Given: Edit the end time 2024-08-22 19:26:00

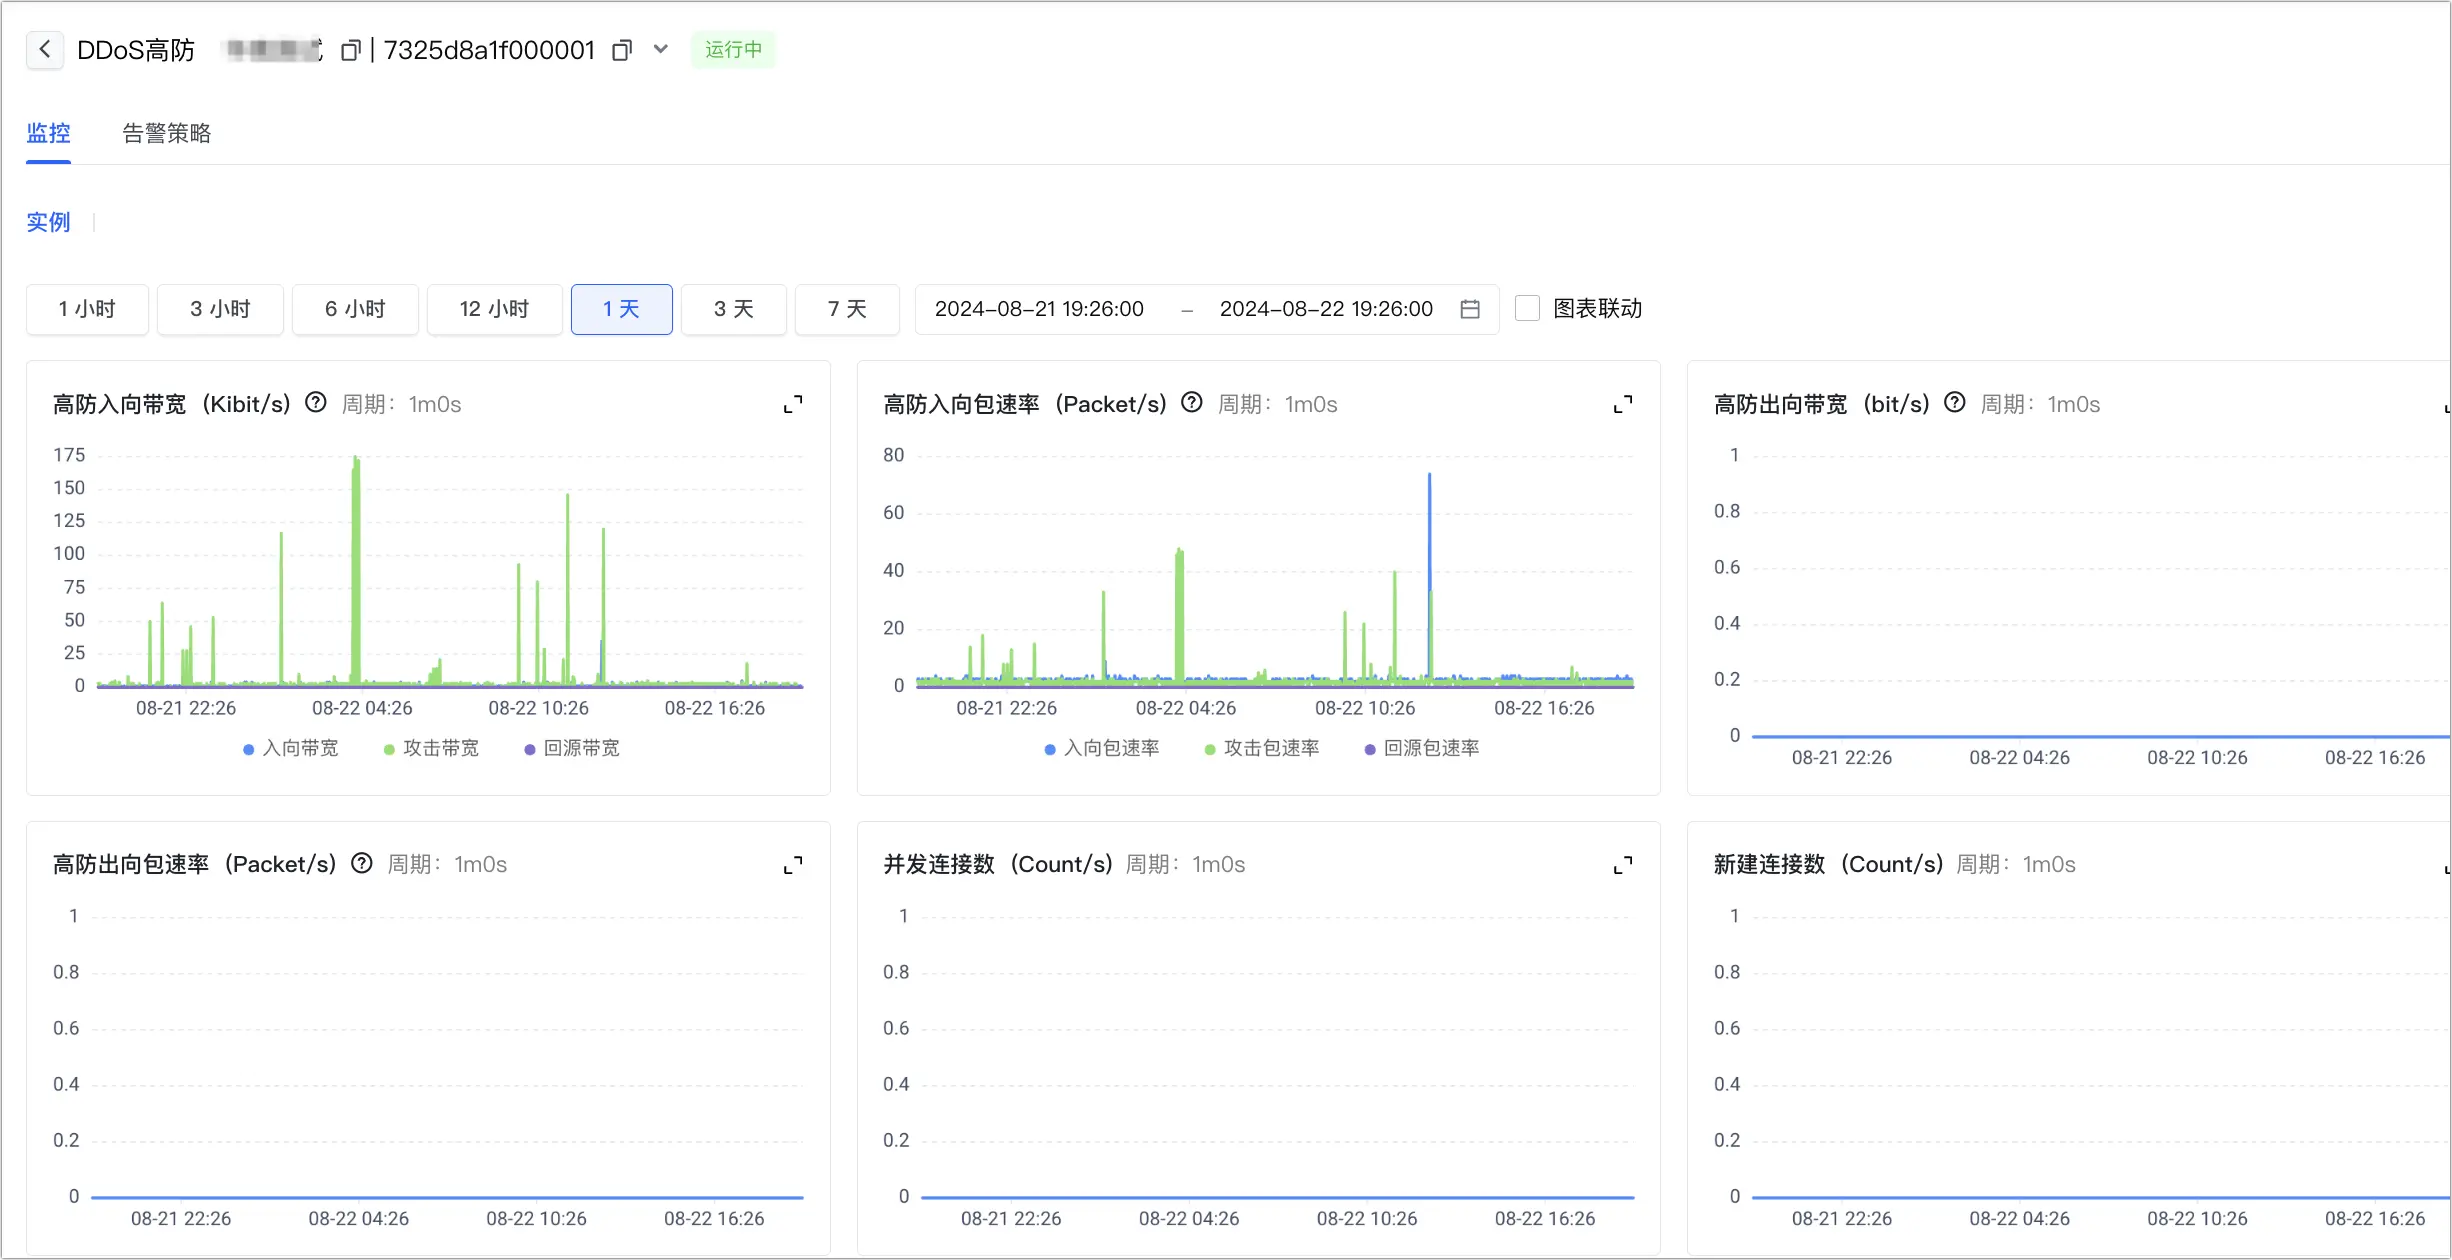Looking at the screenshot, I should tap(1326, 309).
